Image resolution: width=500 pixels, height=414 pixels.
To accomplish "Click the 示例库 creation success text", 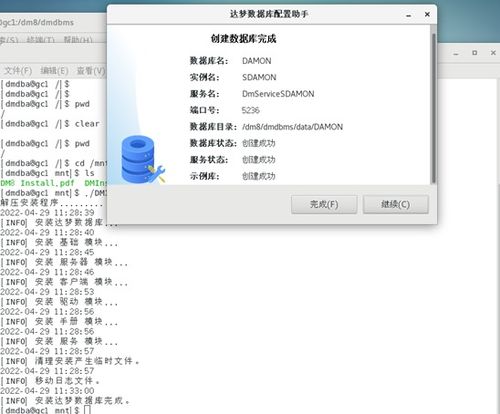I will (x=259, y=176).
